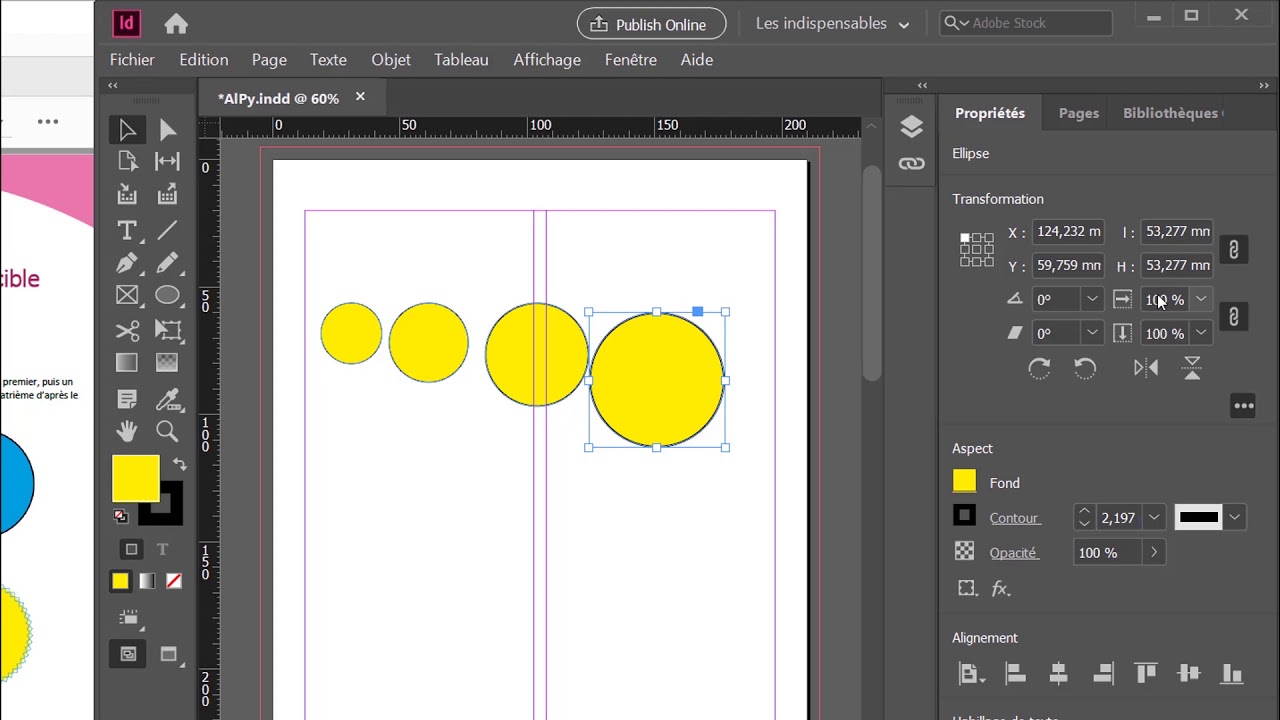Toggle constrain proportions for width and height

[1234, 249]
